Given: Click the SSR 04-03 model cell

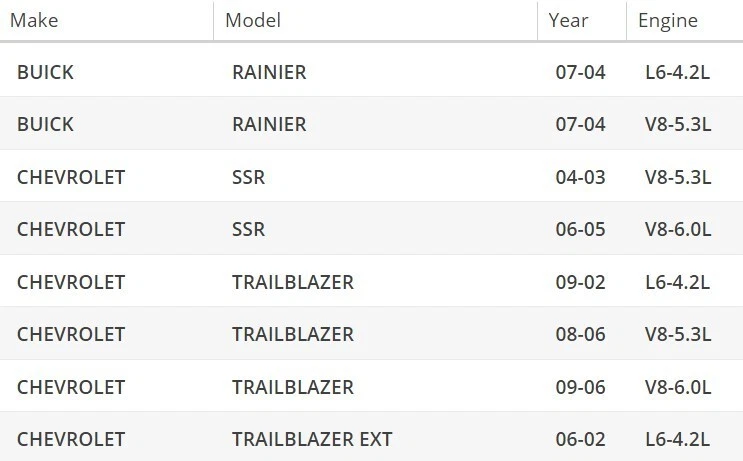Looking at the screenshot, I should 248,177.
